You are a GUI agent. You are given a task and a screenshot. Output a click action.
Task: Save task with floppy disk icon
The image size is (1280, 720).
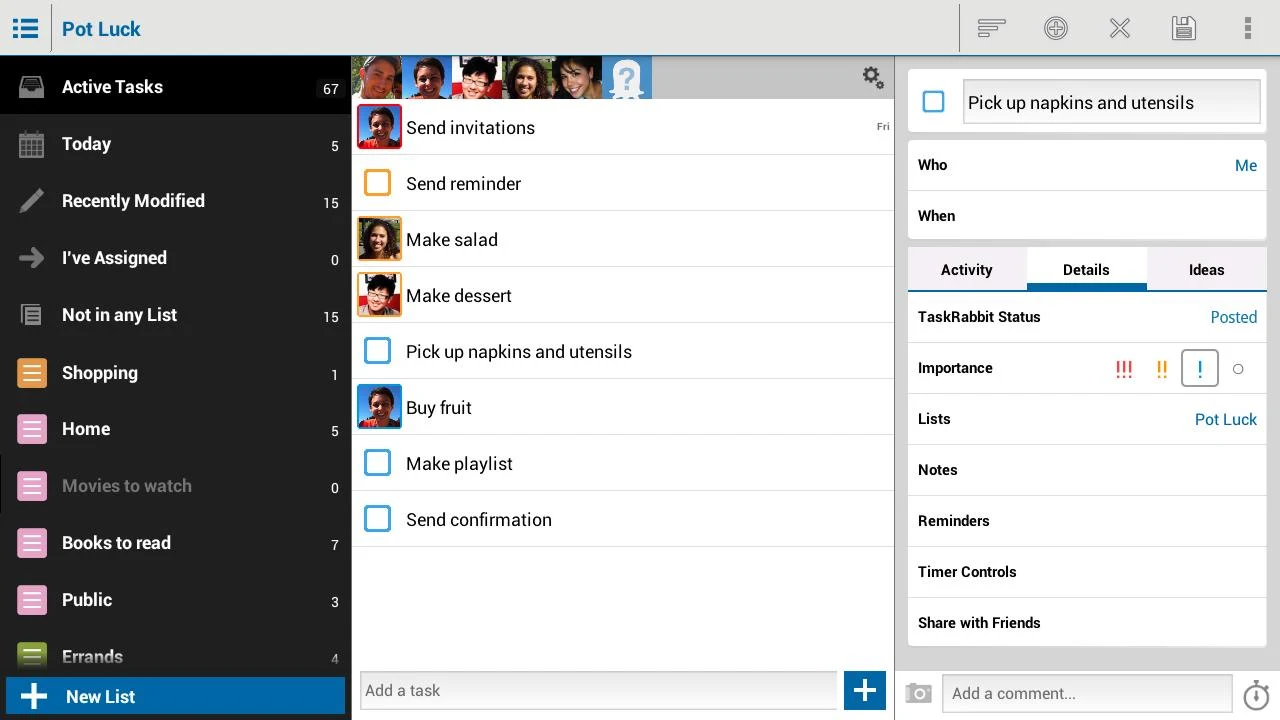pyautogui.click(x=1184, y=28)
